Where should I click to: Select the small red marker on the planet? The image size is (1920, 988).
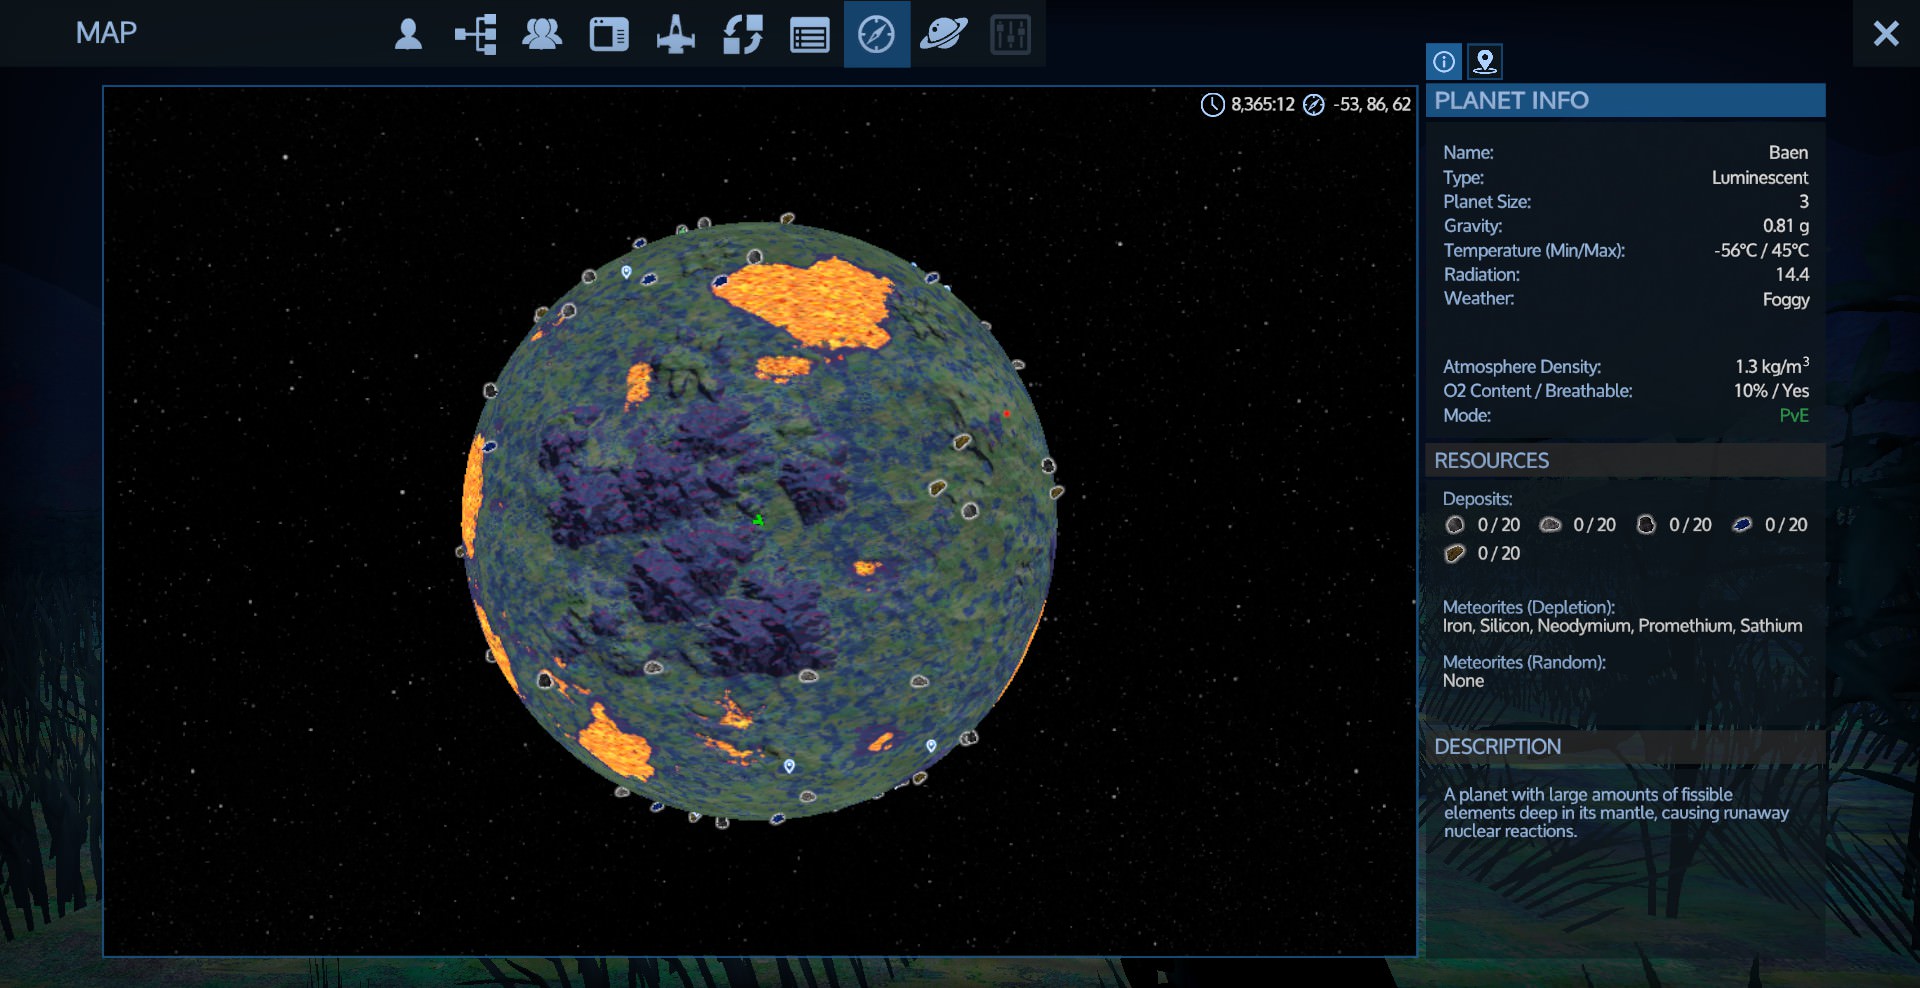pos(1007,413)
